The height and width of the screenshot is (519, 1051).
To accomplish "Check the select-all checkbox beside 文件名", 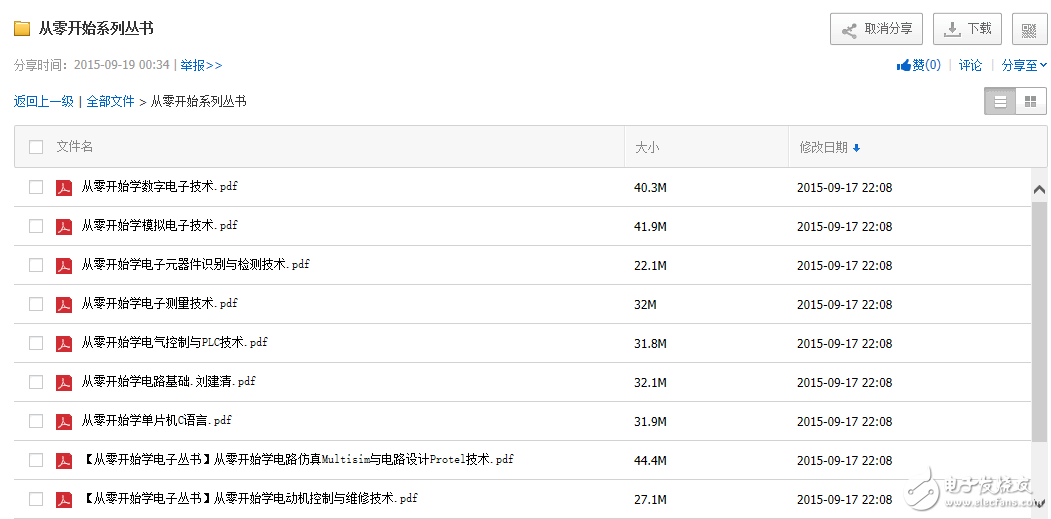I will tap(36, 147).
